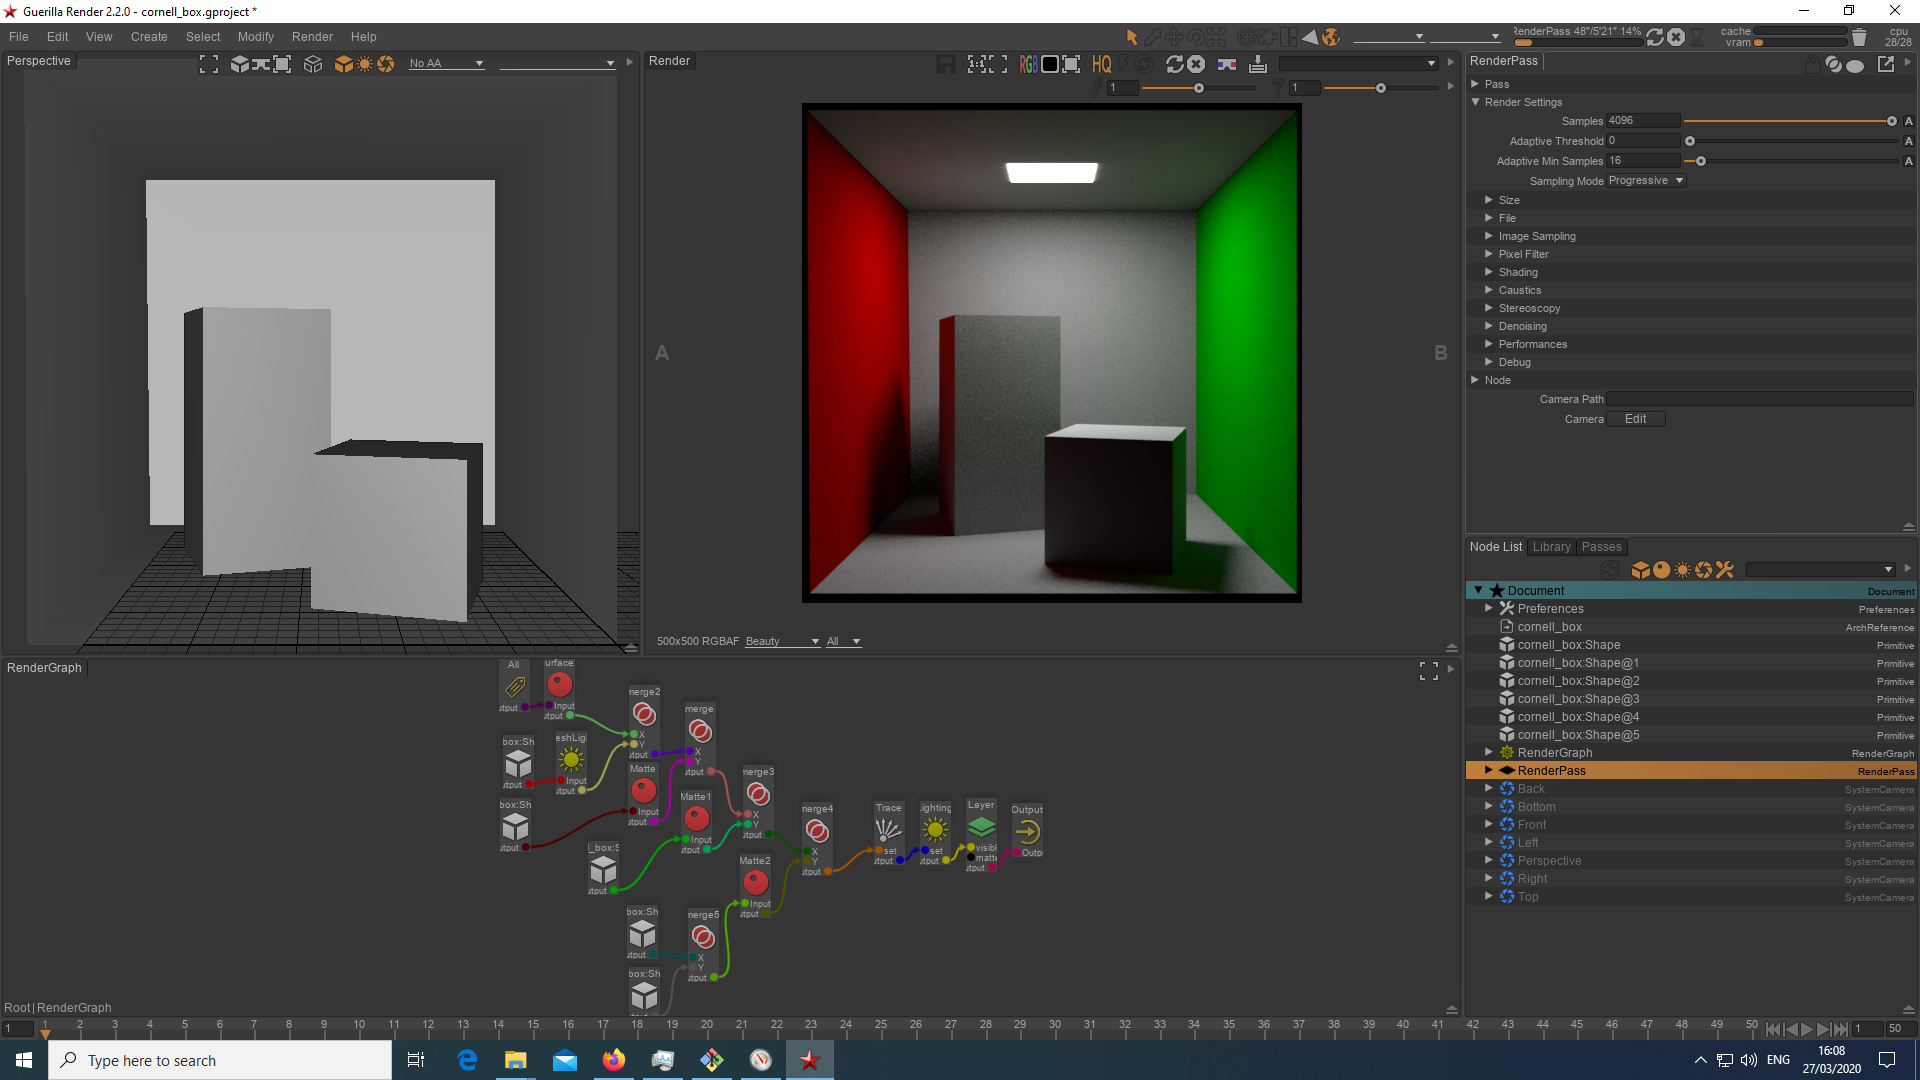The height and width of the screenshot is (1080, 1920).
Task: Switch to the Library tab in Node panel
Action: tap(1549, 546)
